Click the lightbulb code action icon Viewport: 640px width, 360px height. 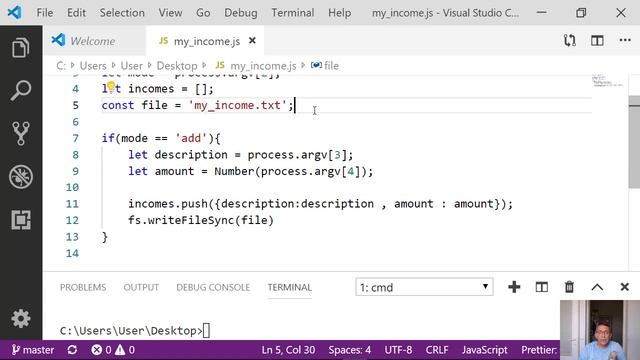(x=111, y=86)
